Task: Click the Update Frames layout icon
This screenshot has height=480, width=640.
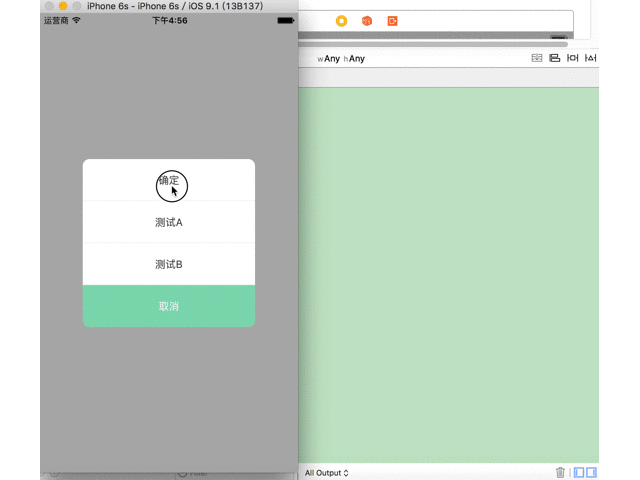Action: pyautogui.click(x=536, y=59)
